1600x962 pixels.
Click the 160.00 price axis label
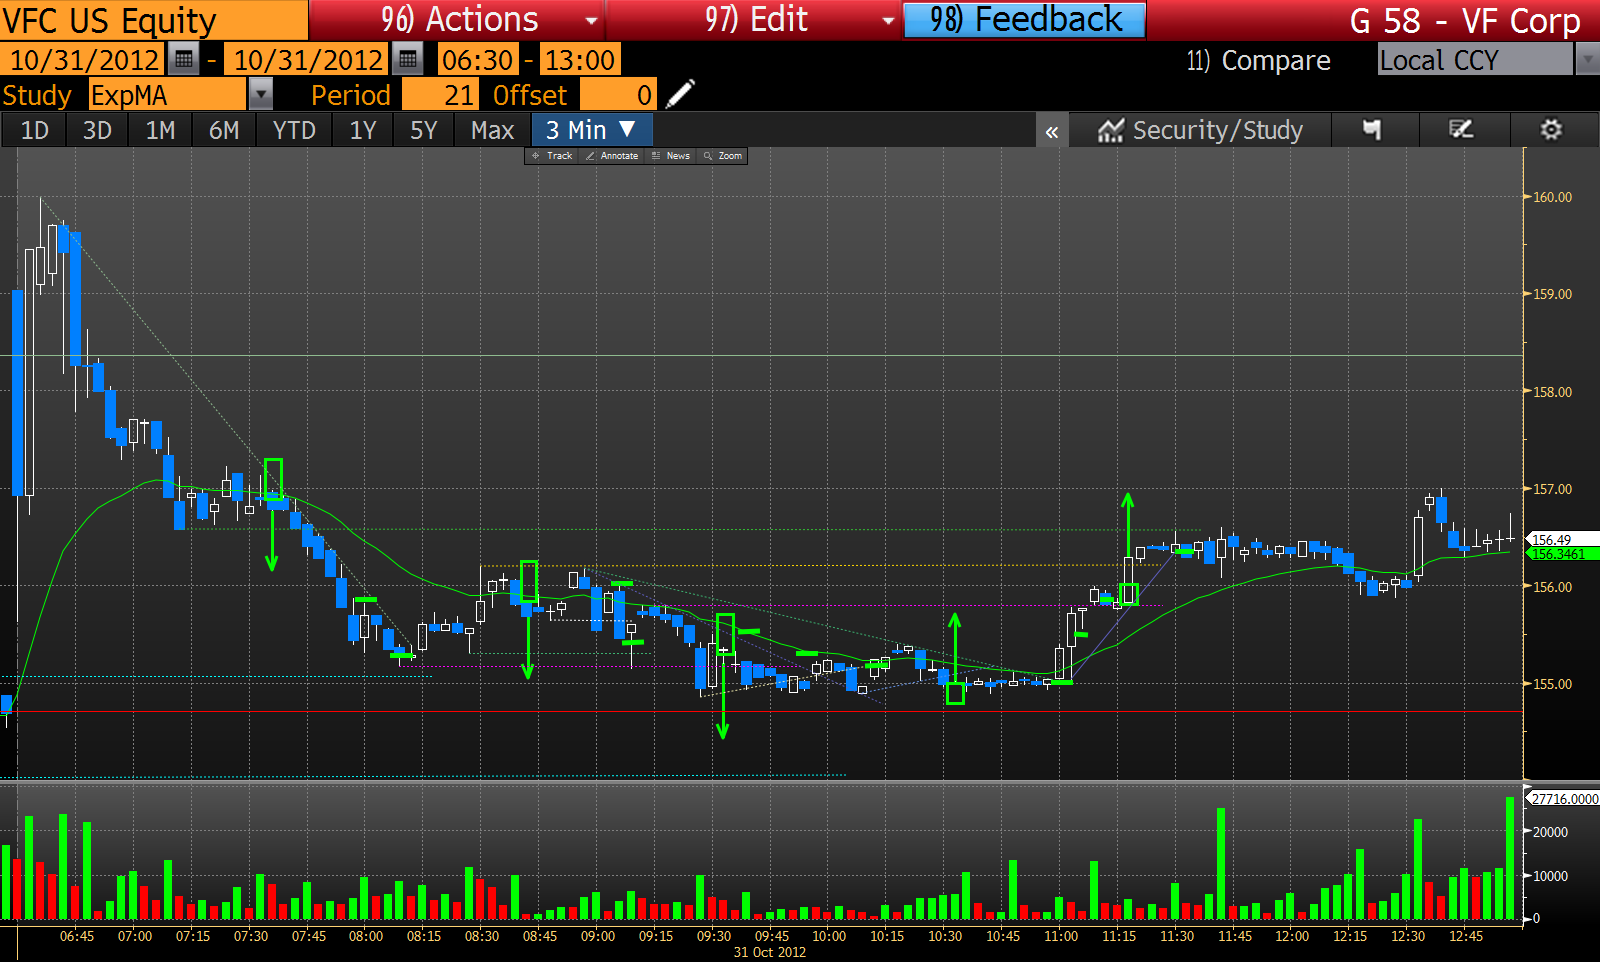coord(1552,197)
